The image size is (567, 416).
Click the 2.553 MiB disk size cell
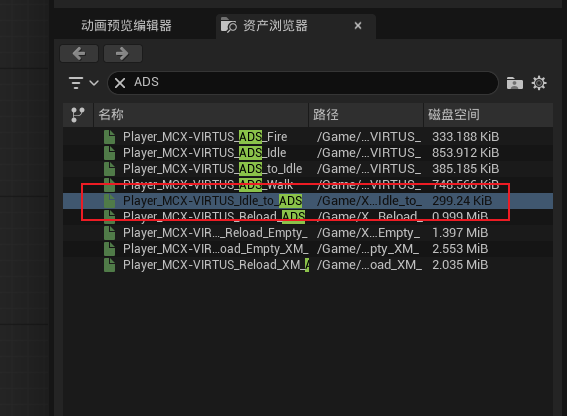point(460,249)
